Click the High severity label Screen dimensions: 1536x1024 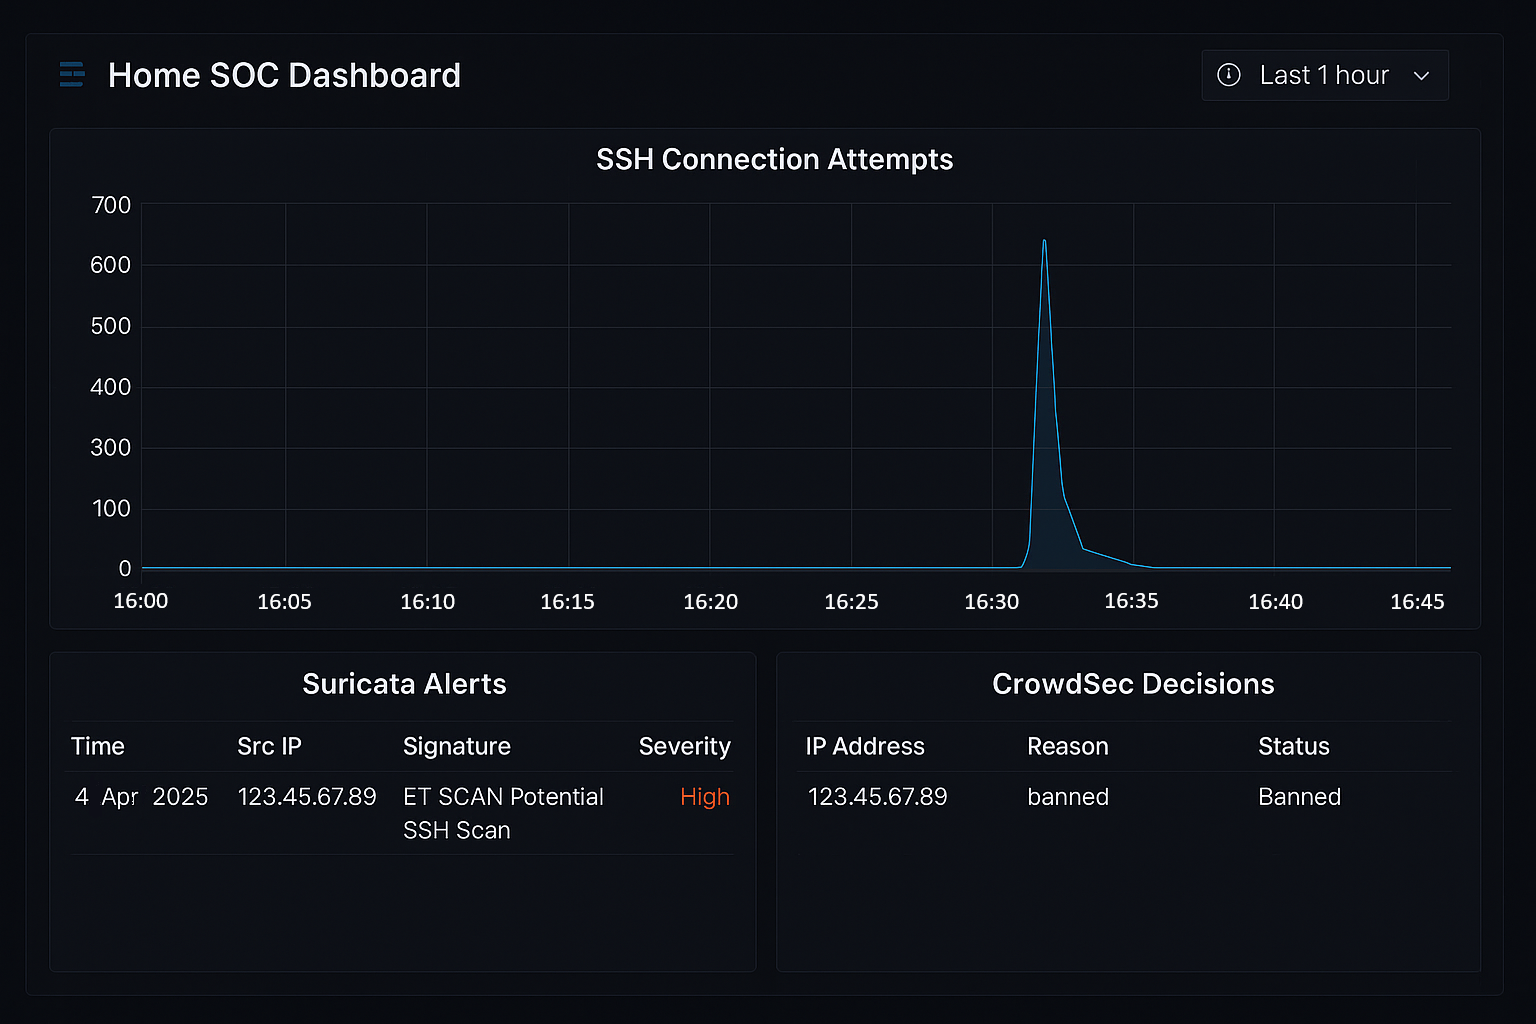tap(704, 796)
